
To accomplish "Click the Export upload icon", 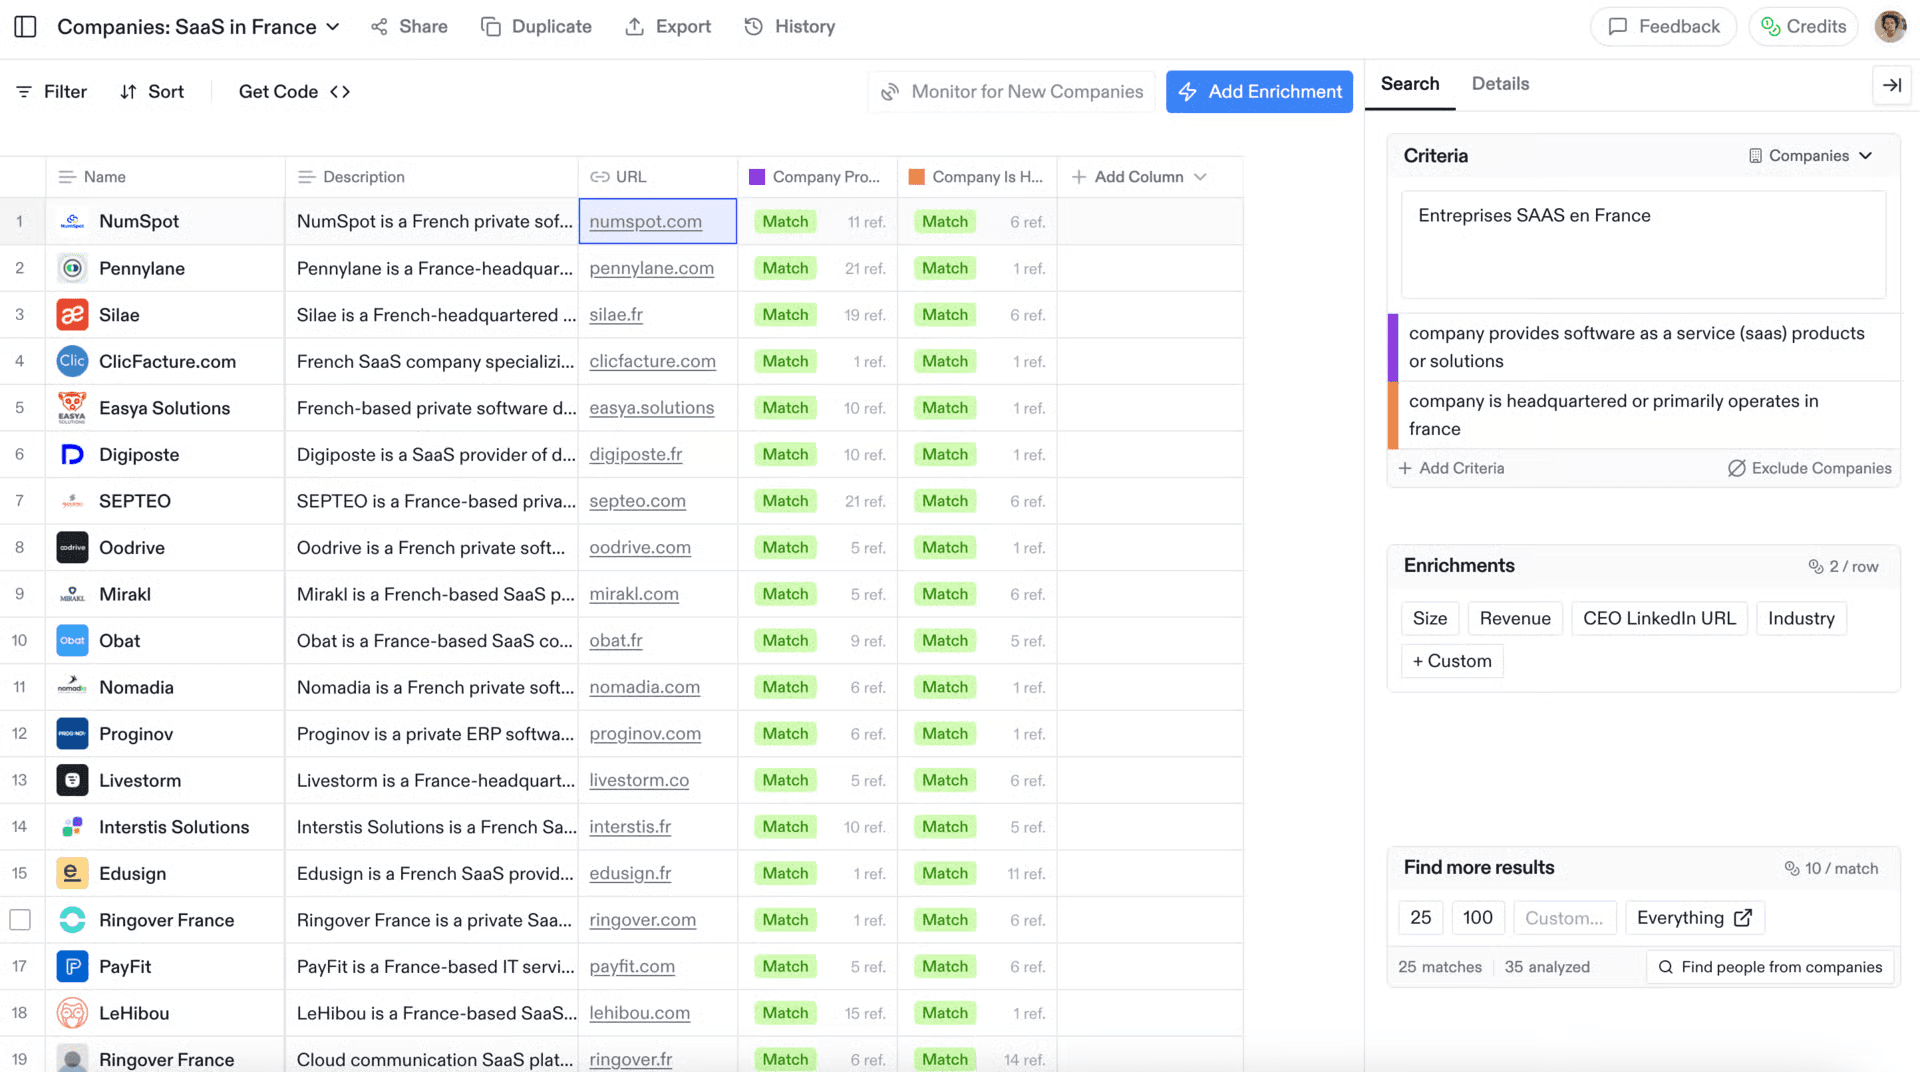I will [x=635, y=27].
